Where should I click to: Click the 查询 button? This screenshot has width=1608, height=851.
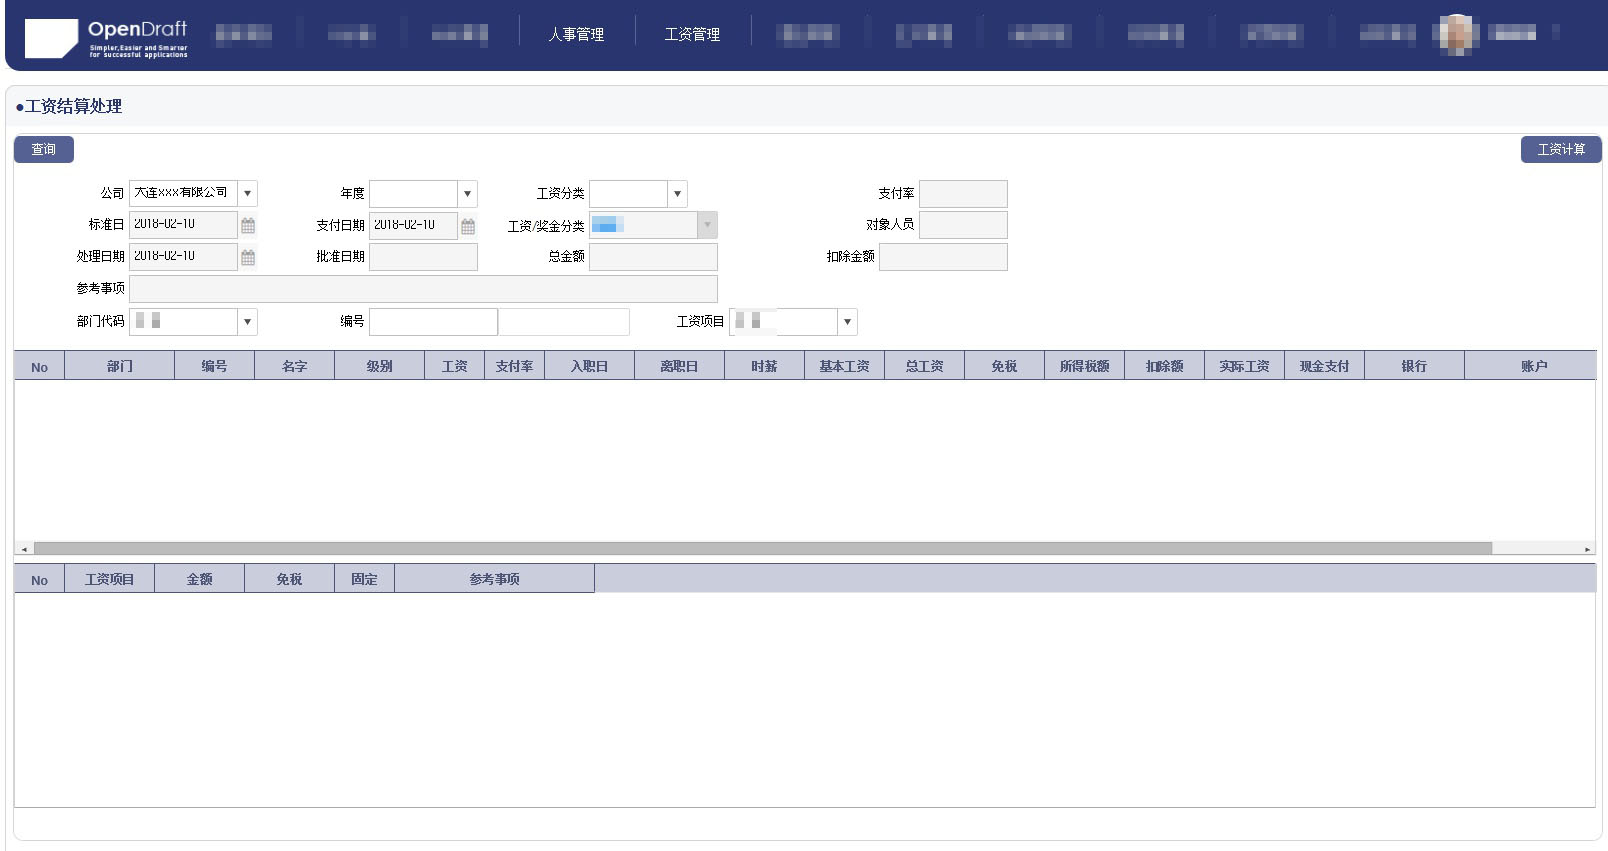click(x=44, y=150)
